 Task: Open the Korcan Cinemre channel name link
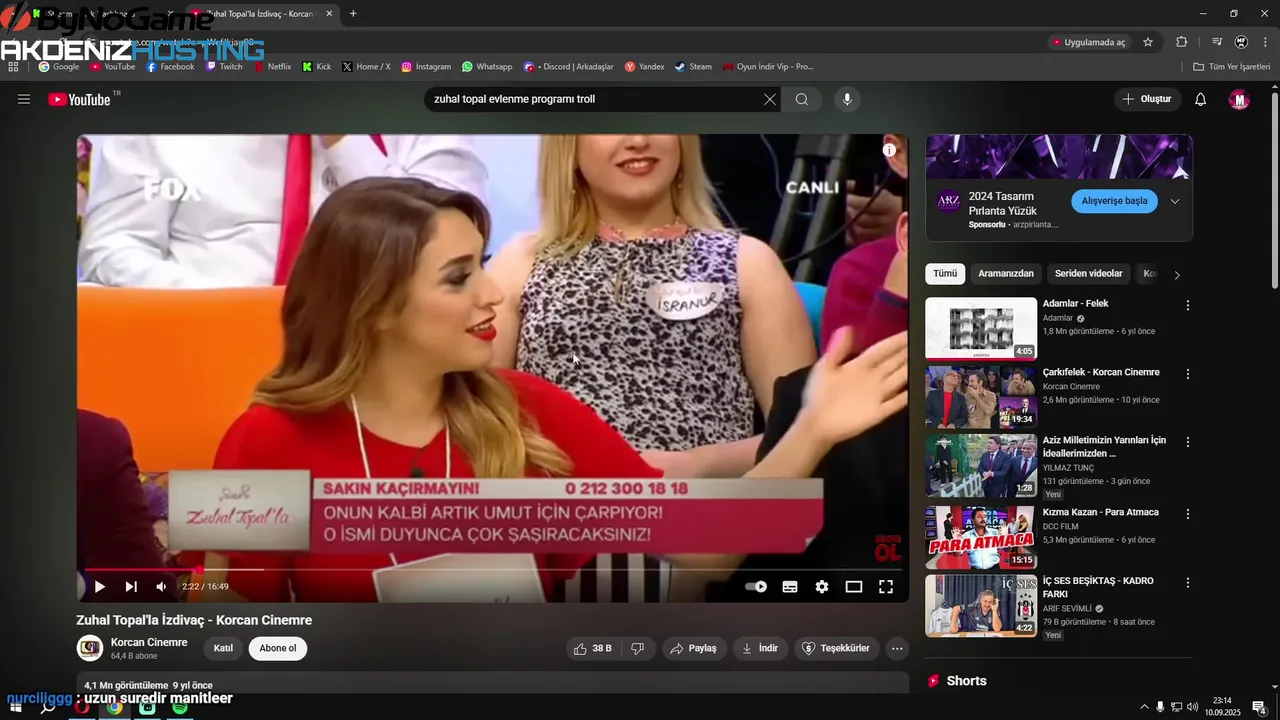[x=149, y=642]
